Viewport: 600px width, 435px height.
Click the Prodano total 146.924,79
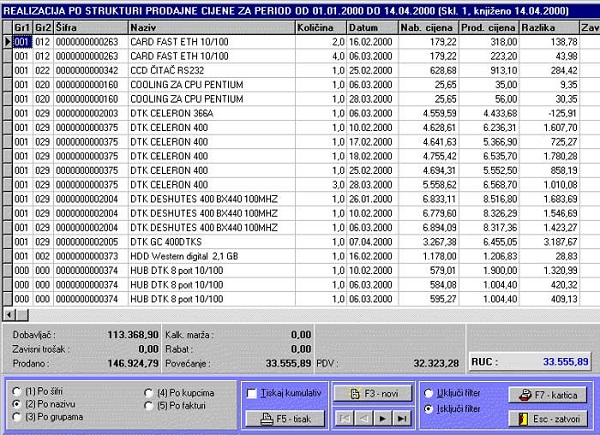point(133,363)
